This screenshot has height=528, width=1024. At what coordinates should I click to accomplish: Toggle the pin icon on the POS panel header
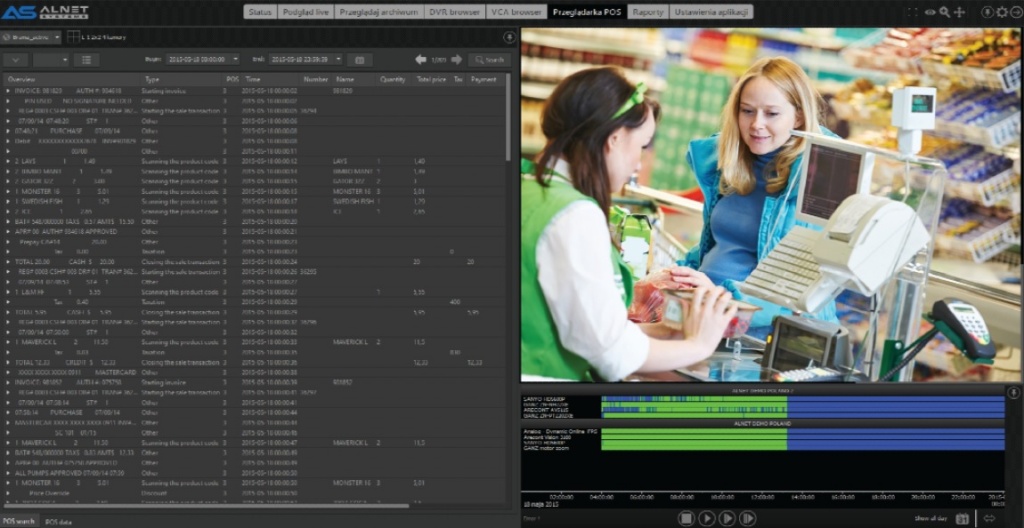(509, 37)
